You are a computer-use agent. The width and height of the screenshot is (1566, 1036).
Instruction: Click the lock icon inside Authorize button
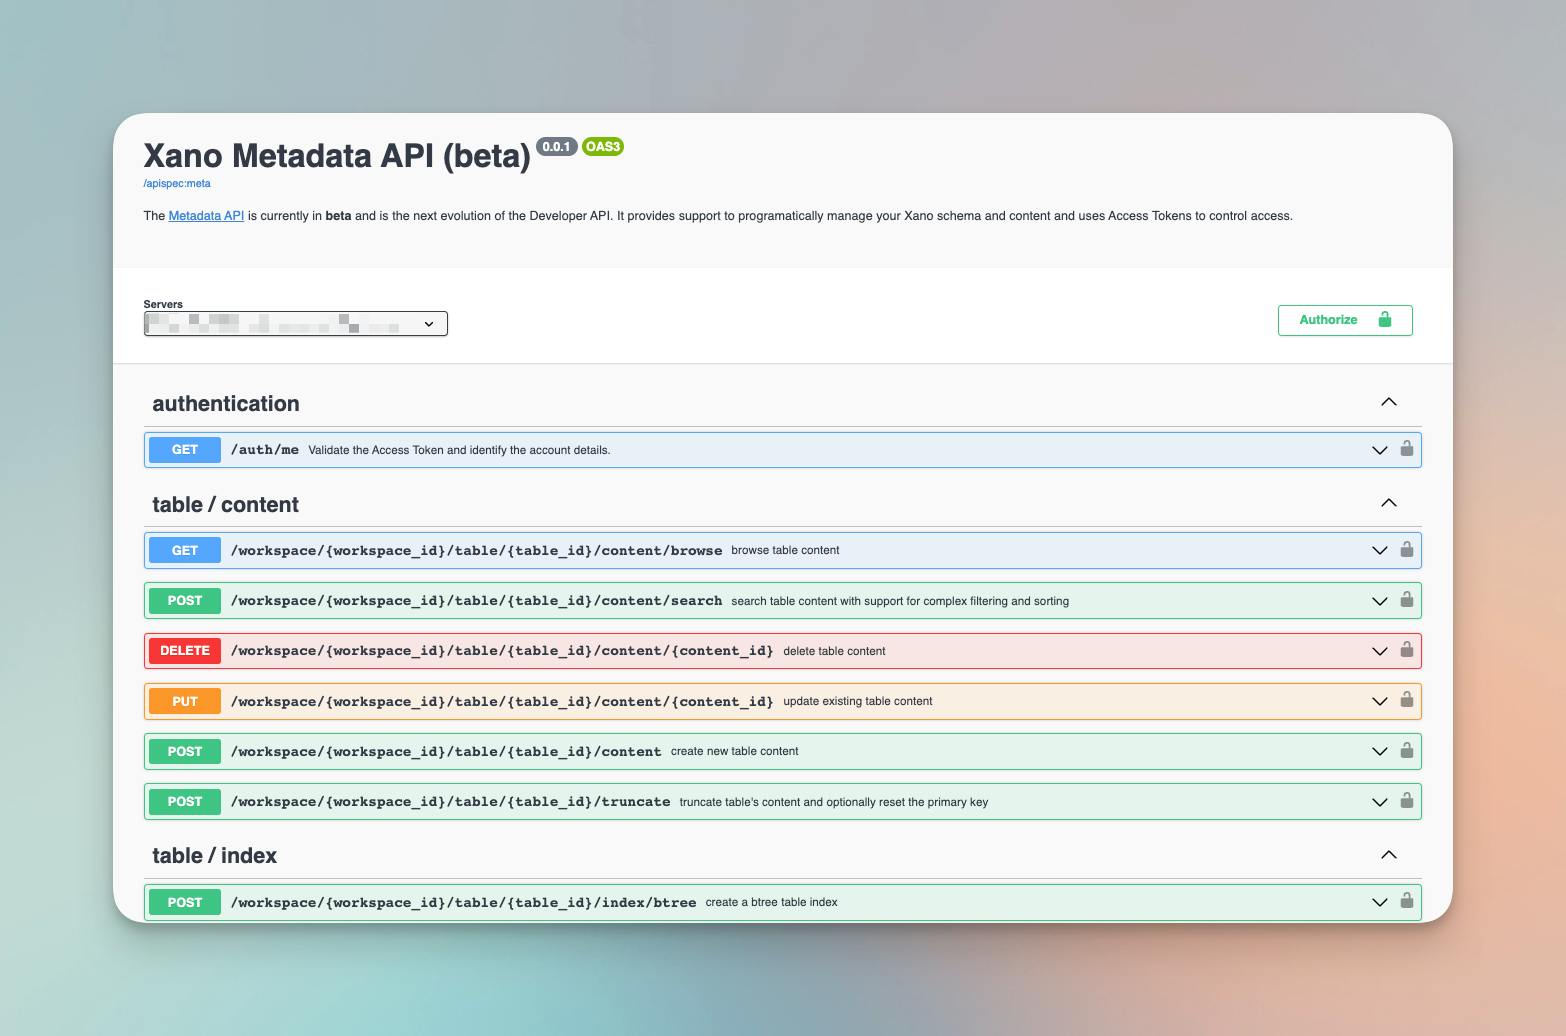(x=1385, y=319)
